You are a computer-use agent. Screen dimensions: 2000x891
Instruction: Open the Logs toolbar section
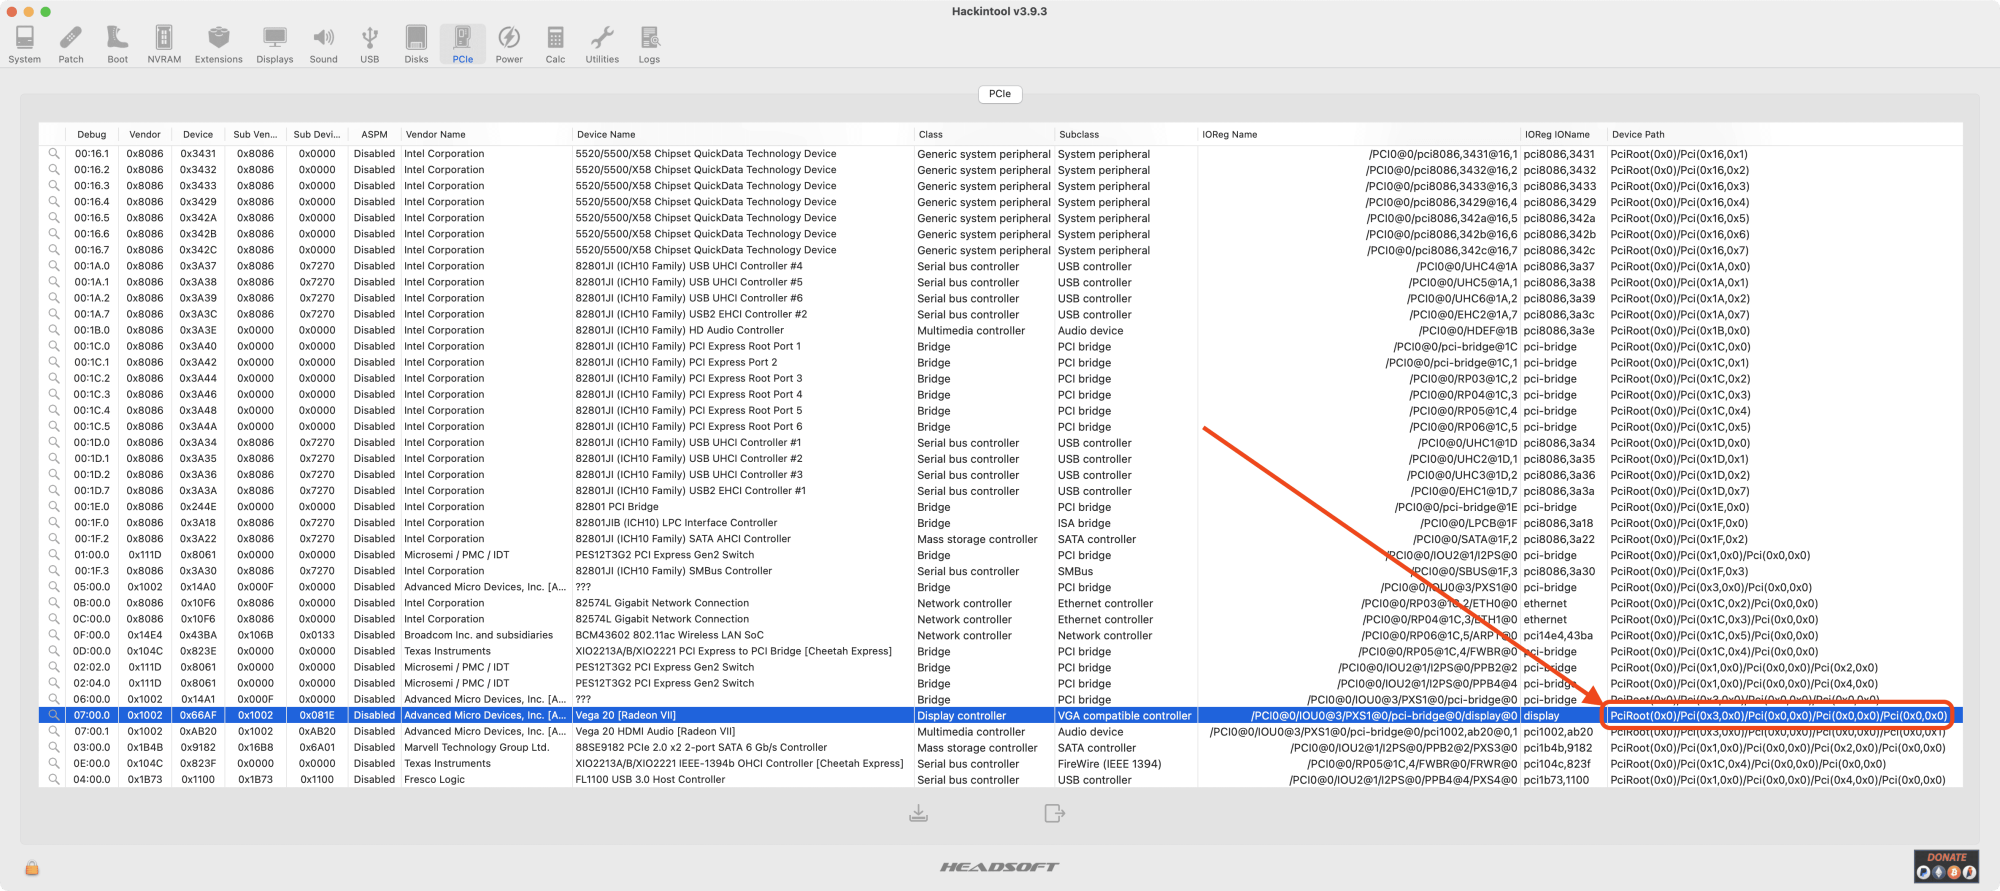click(649, 44)
